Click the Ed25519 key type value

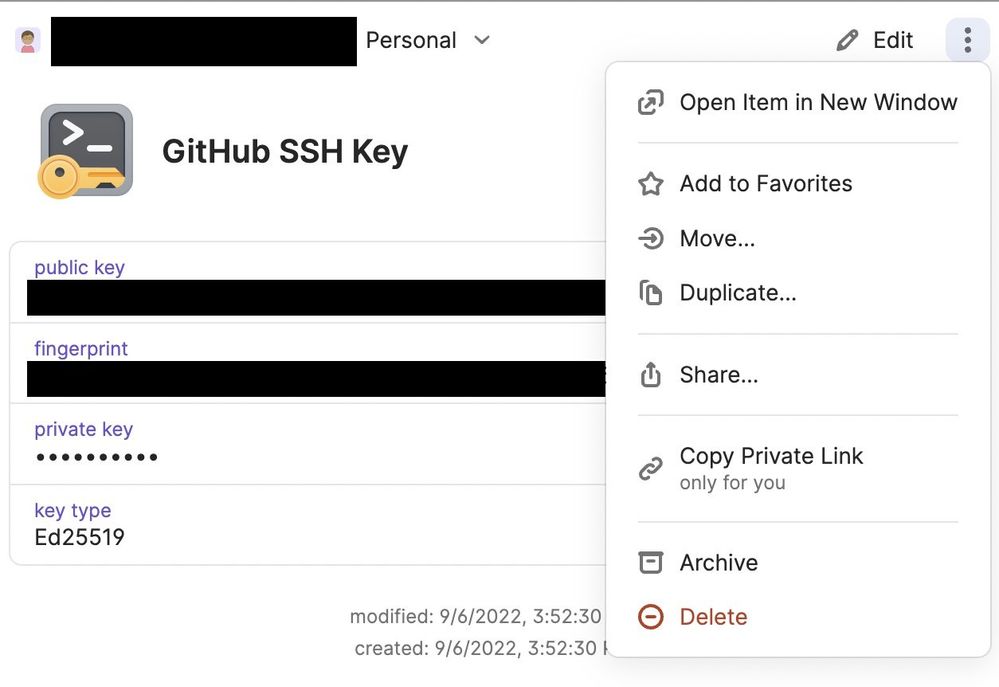click(x=79, y=537)
